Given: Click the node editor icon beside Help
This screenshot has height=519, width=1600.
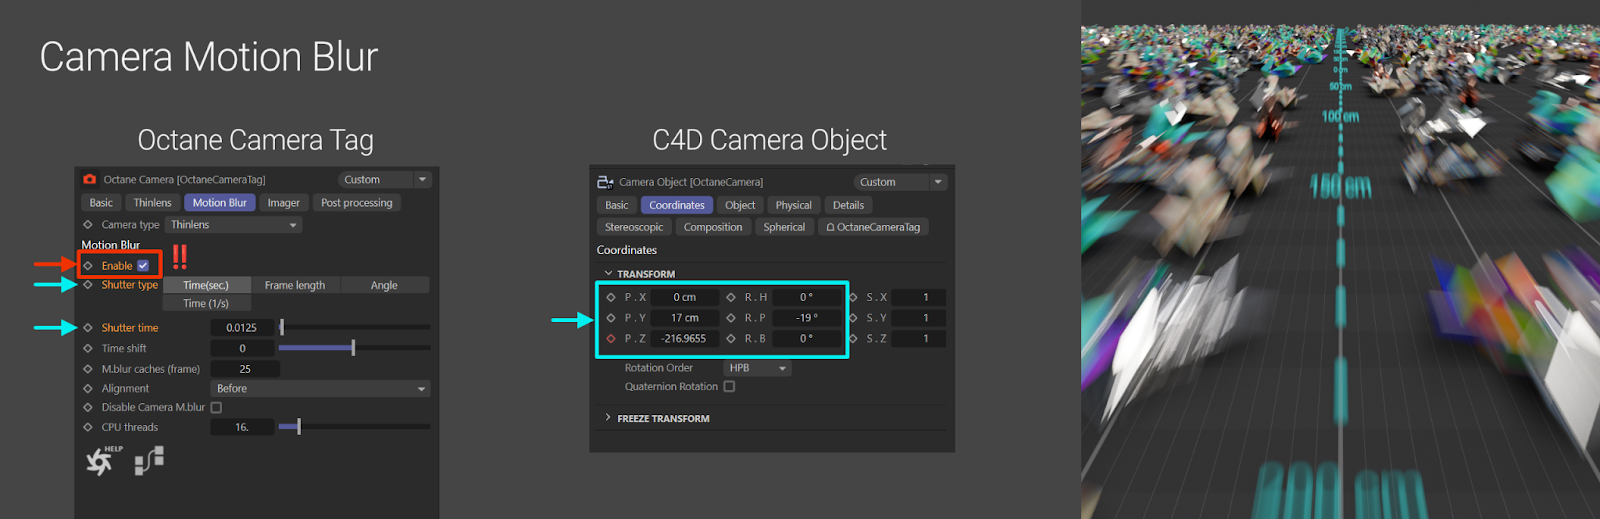Looking at the screenshot, I should [149, 460].
